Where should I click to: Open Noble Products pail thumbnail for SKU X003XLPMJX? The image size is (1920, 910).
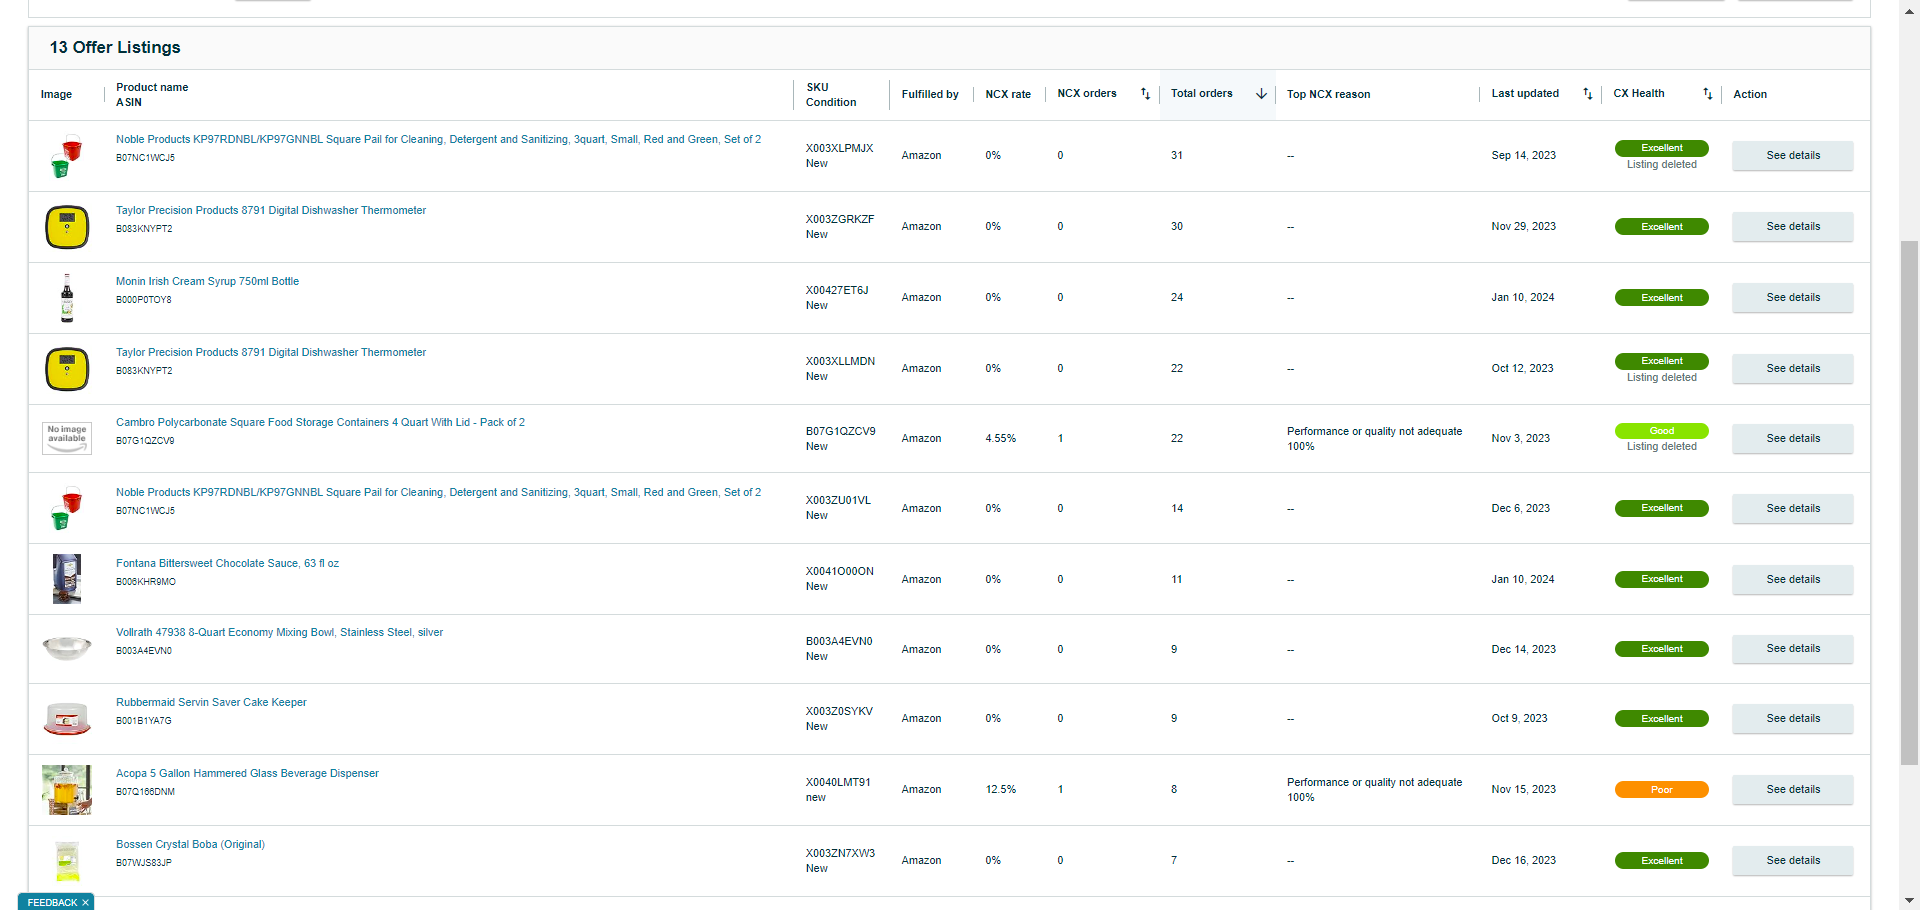(x=67, y=156)
